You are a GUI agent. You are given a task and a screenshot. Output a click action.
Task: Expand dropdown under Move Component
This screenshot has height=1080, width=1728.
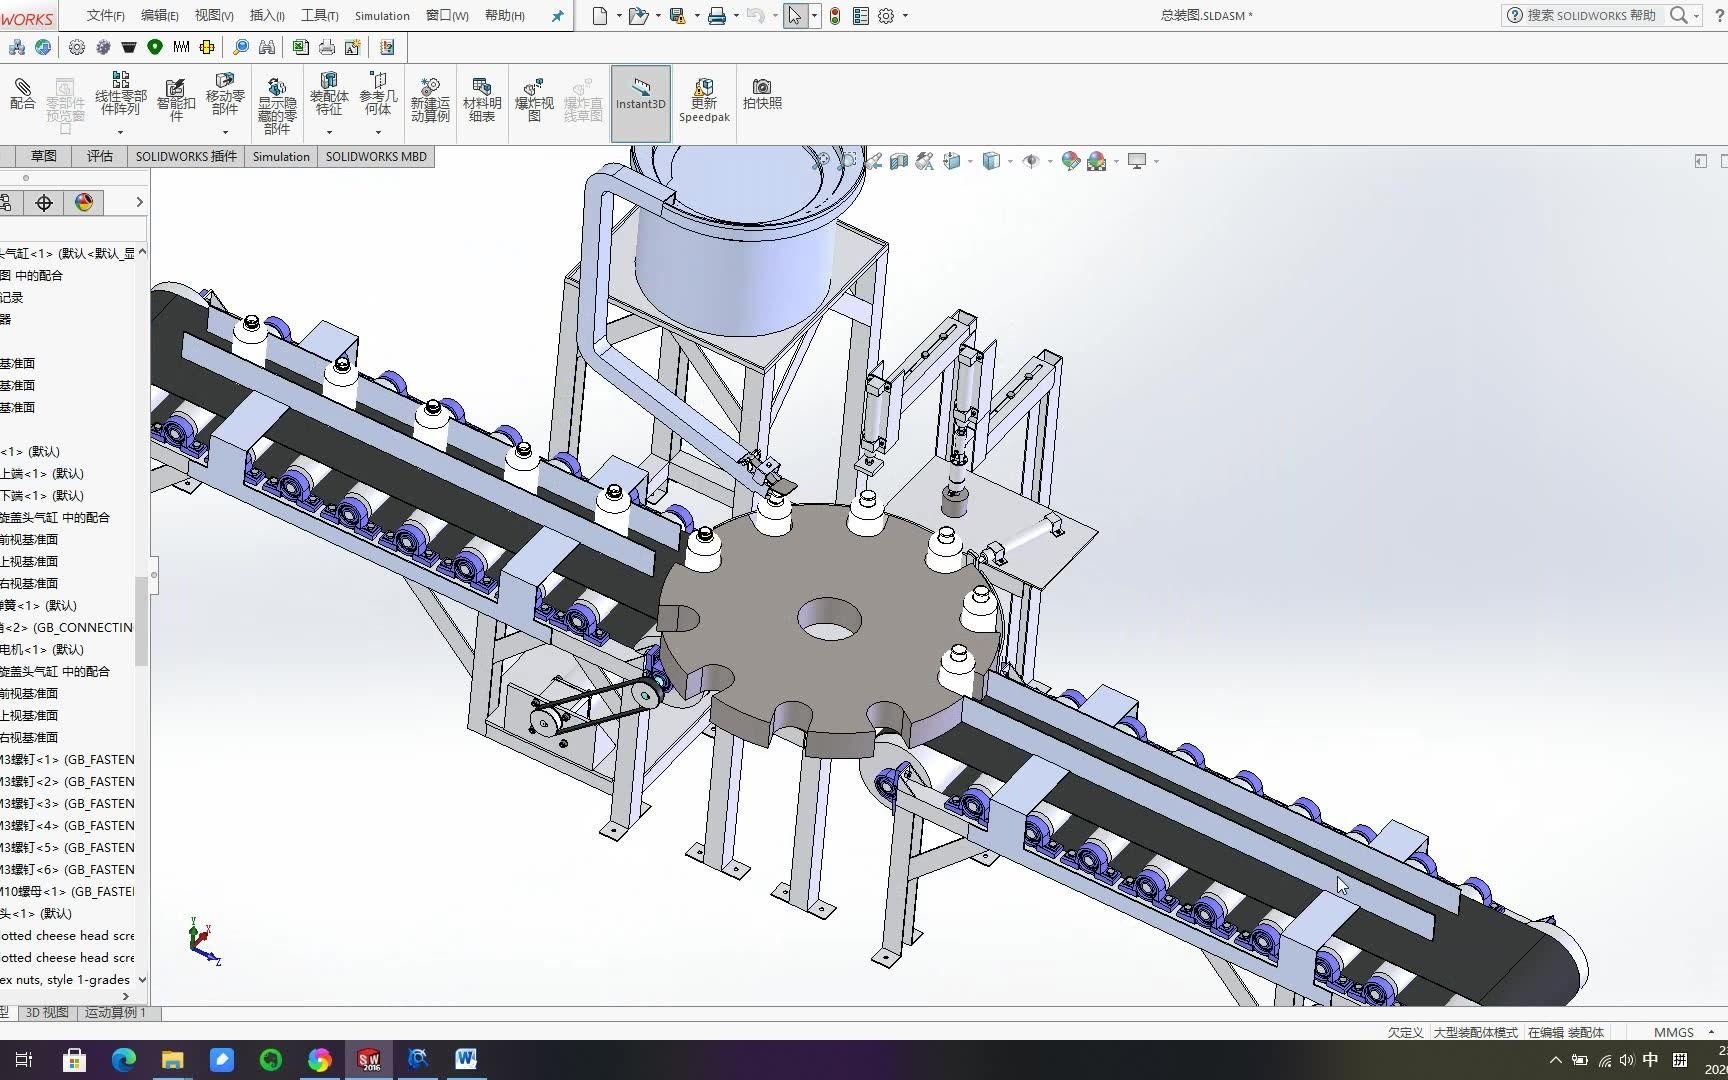(x=225, y=132)
